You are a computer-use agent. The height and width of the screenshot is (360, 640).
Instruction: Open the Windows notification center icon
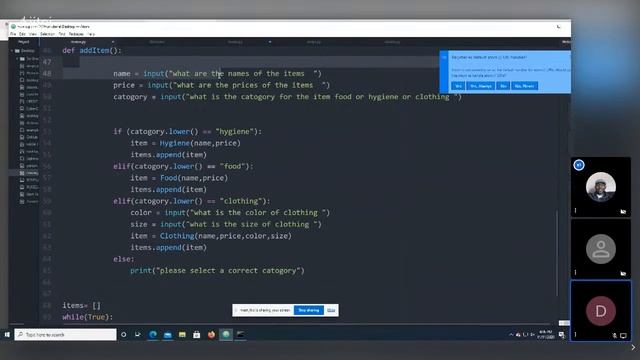click(x=562, y=335)
